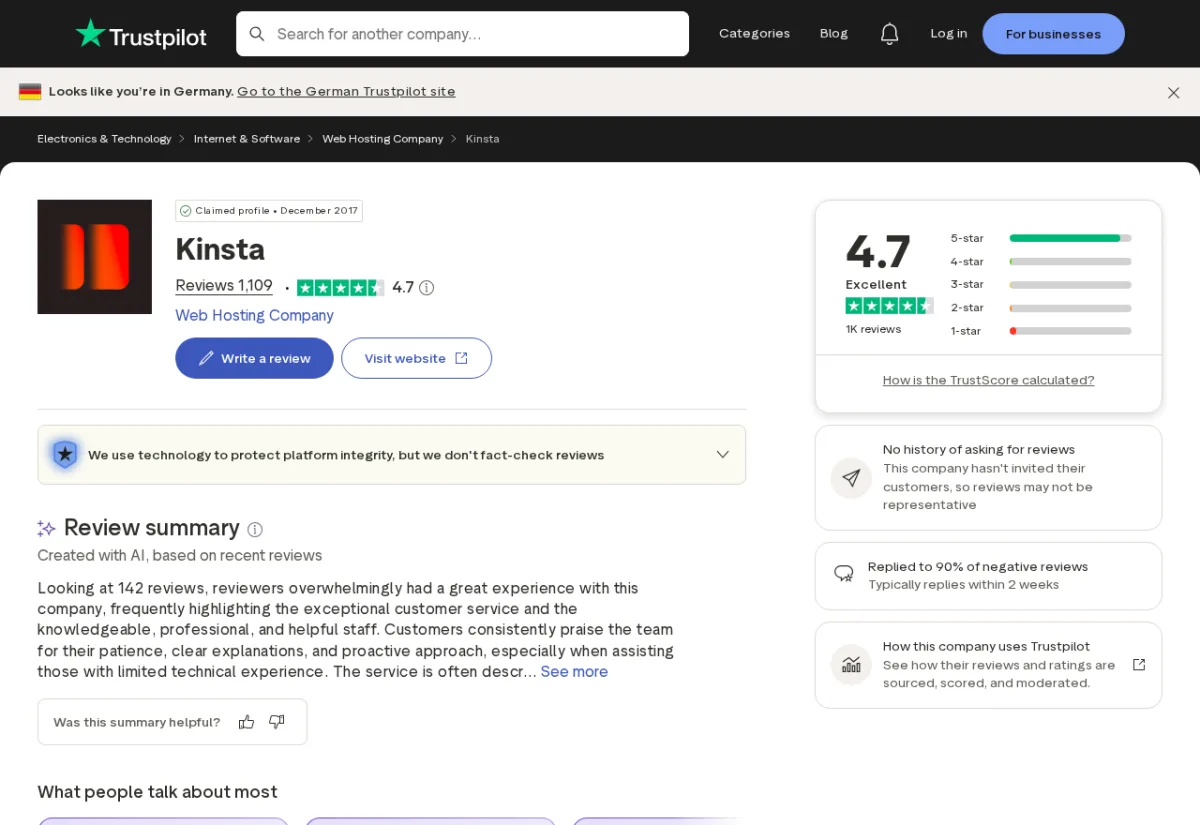Screen dimensions: 1200x825
Task: Open Internet & Software breadcrumb
Action: click(x=247, y=139)
